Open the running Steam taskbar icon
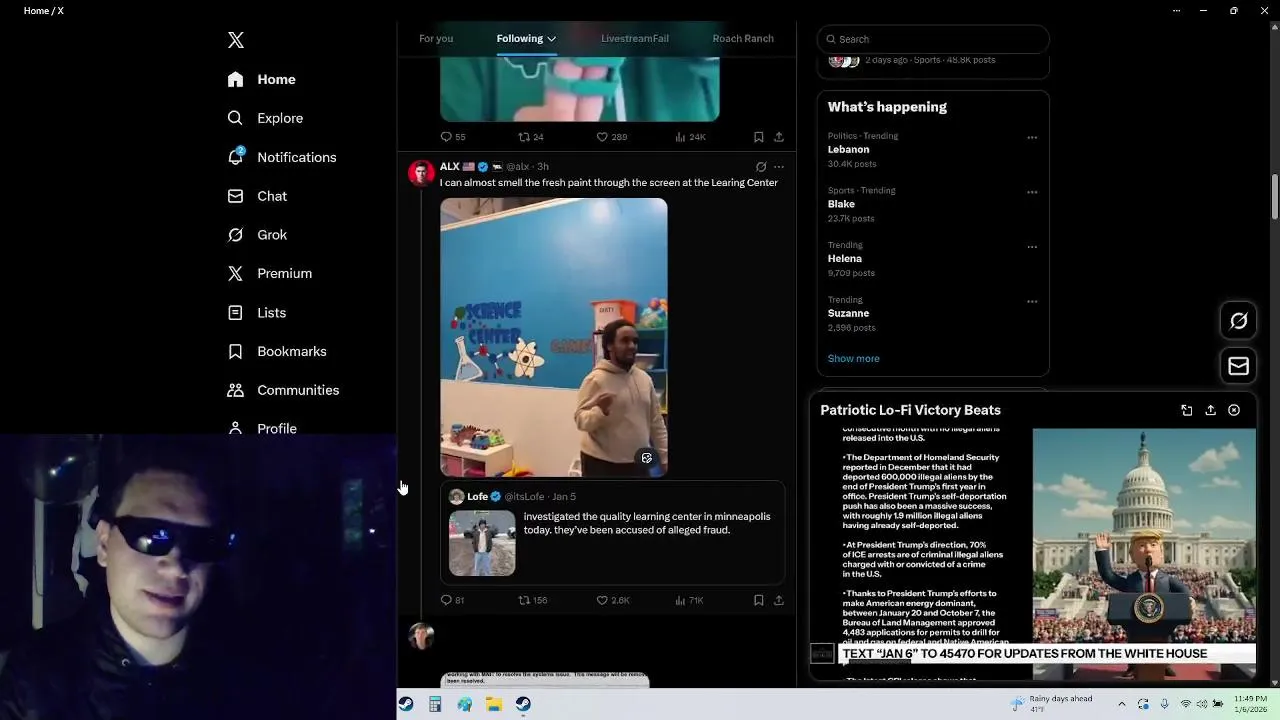Screen dimensions: 1280x720 tap(523, 704)
